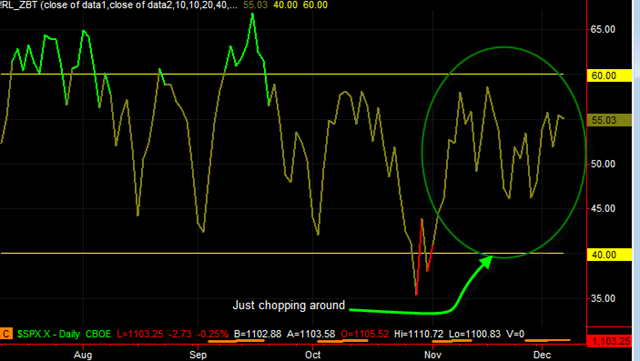Click the Nov label on time axis
Image resolution: width=640 pixels, height=361 pixels.
click(x=432, y=355)
